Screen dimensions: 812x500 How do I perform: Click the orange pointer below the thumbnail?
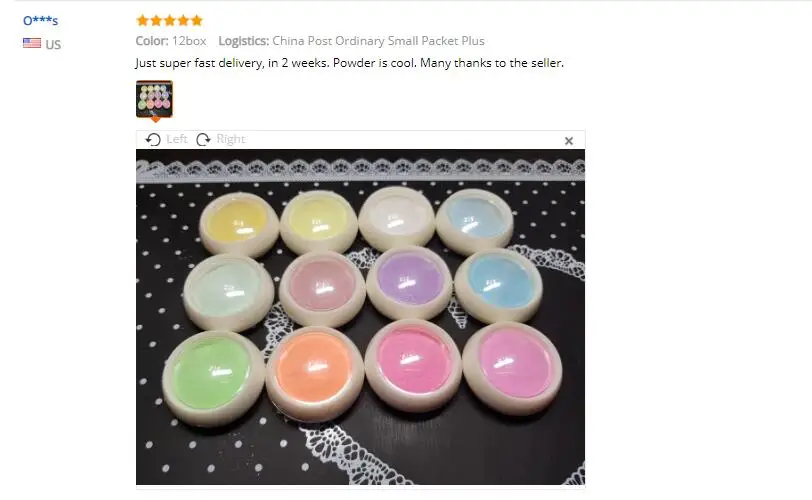click(x=155, y=120)
